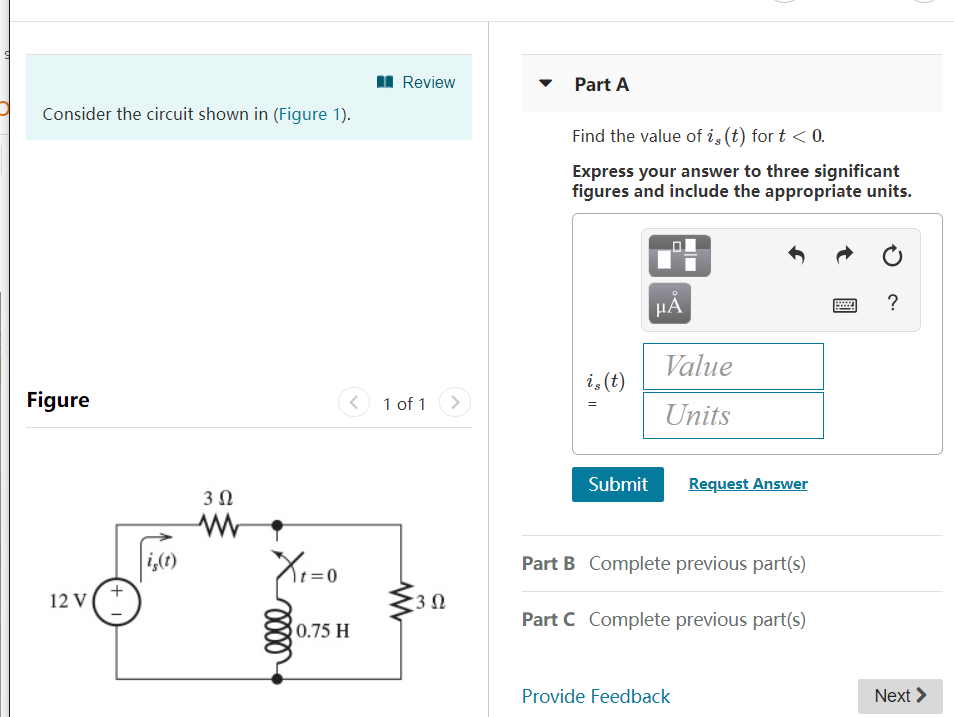This screenshot has width=954, height=717.
Task: Open the on-screen keyboard shortcuts icon
Action: coord(845,305)
